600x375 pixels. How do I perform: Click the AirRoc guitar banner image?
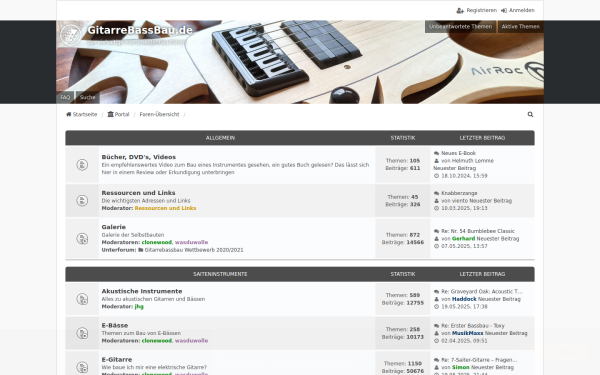coord(300,62)
